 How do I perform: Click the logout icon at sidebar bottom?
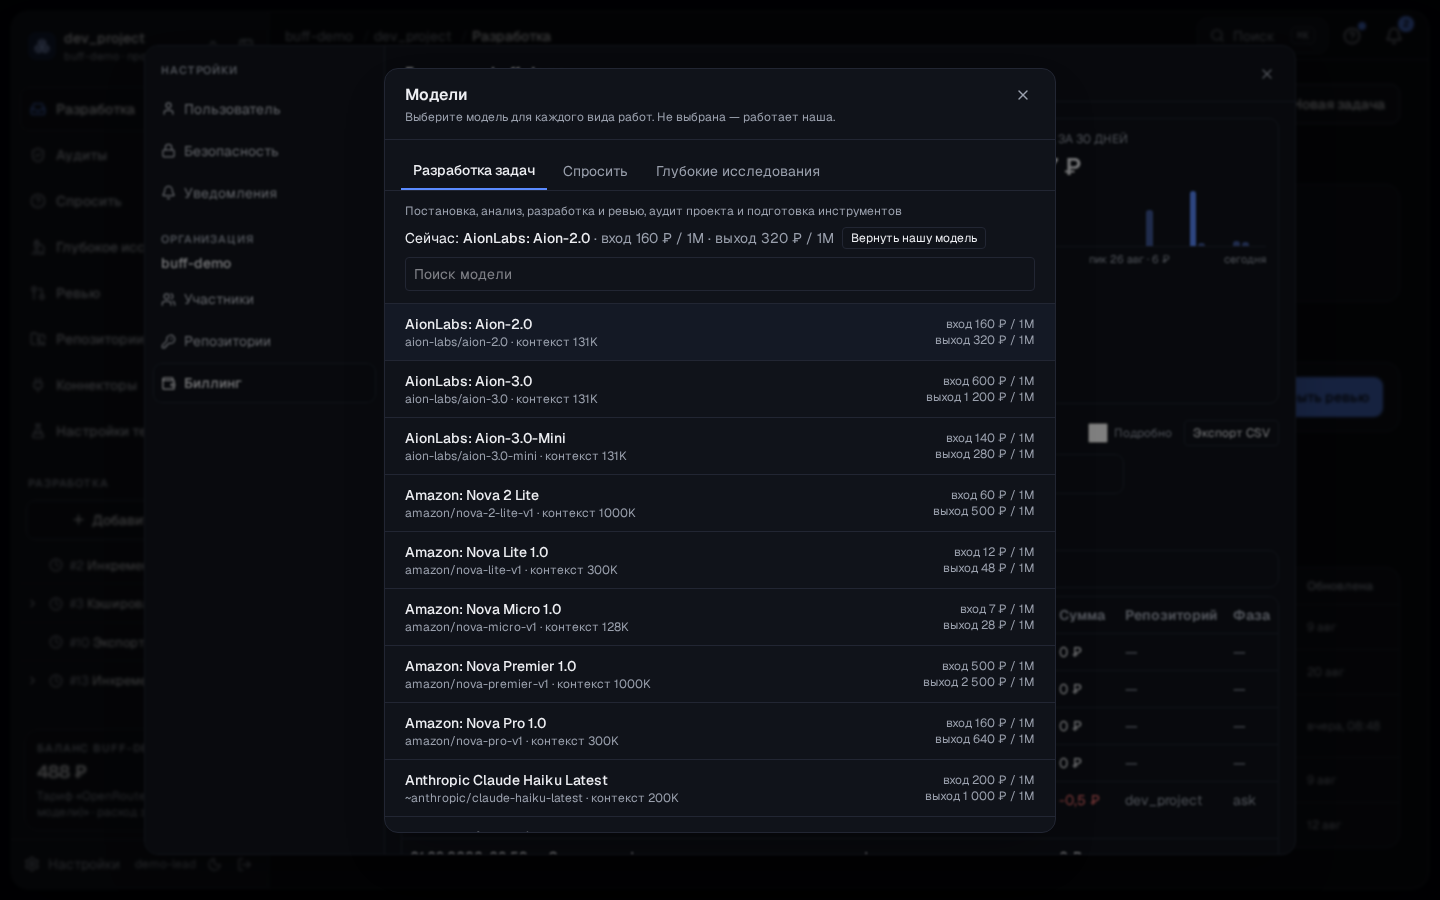tap(244, 864)
